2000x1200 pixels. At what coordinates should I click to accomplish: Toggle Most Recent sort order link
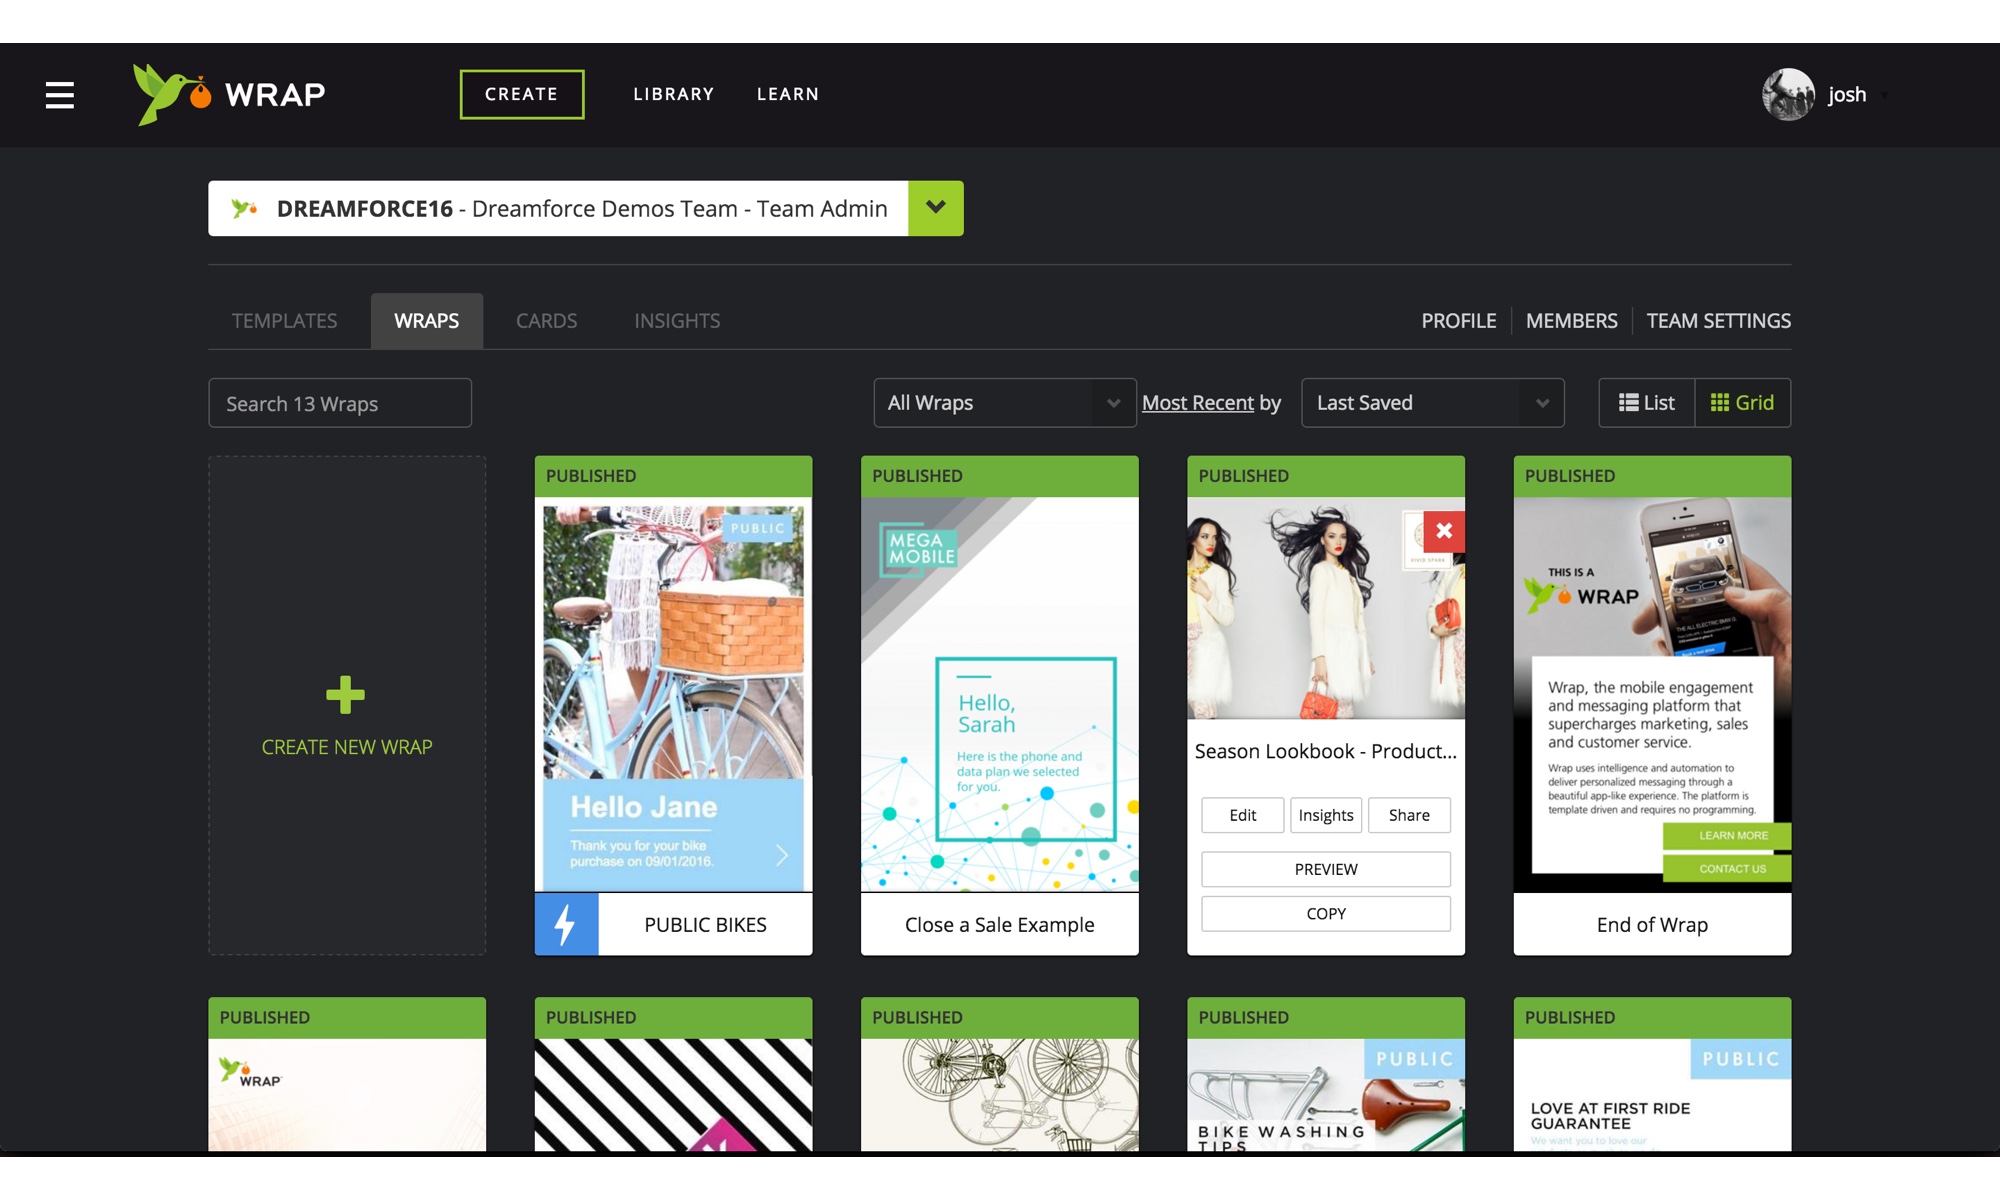pos(1198,403)
